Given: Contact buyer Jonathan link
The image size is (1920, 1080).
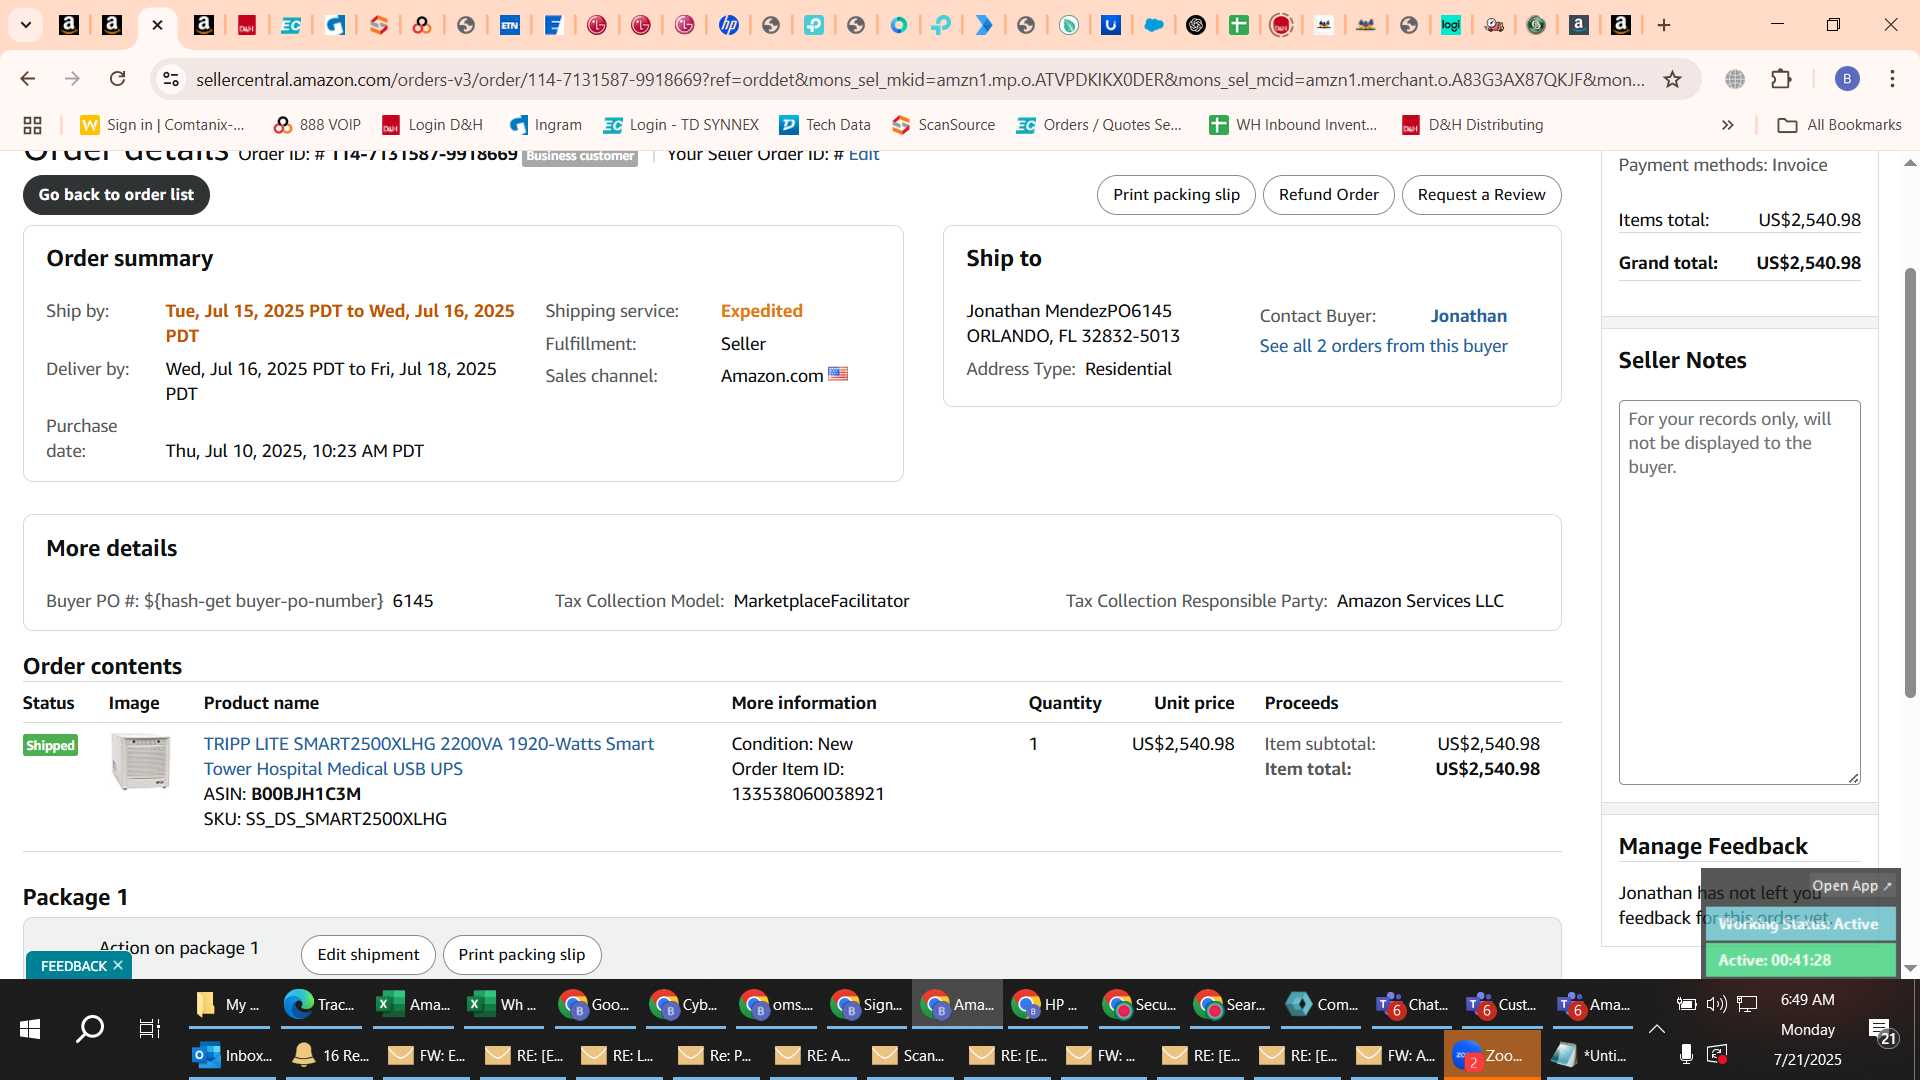Looking at the screenshot, I should point(1468,316).
